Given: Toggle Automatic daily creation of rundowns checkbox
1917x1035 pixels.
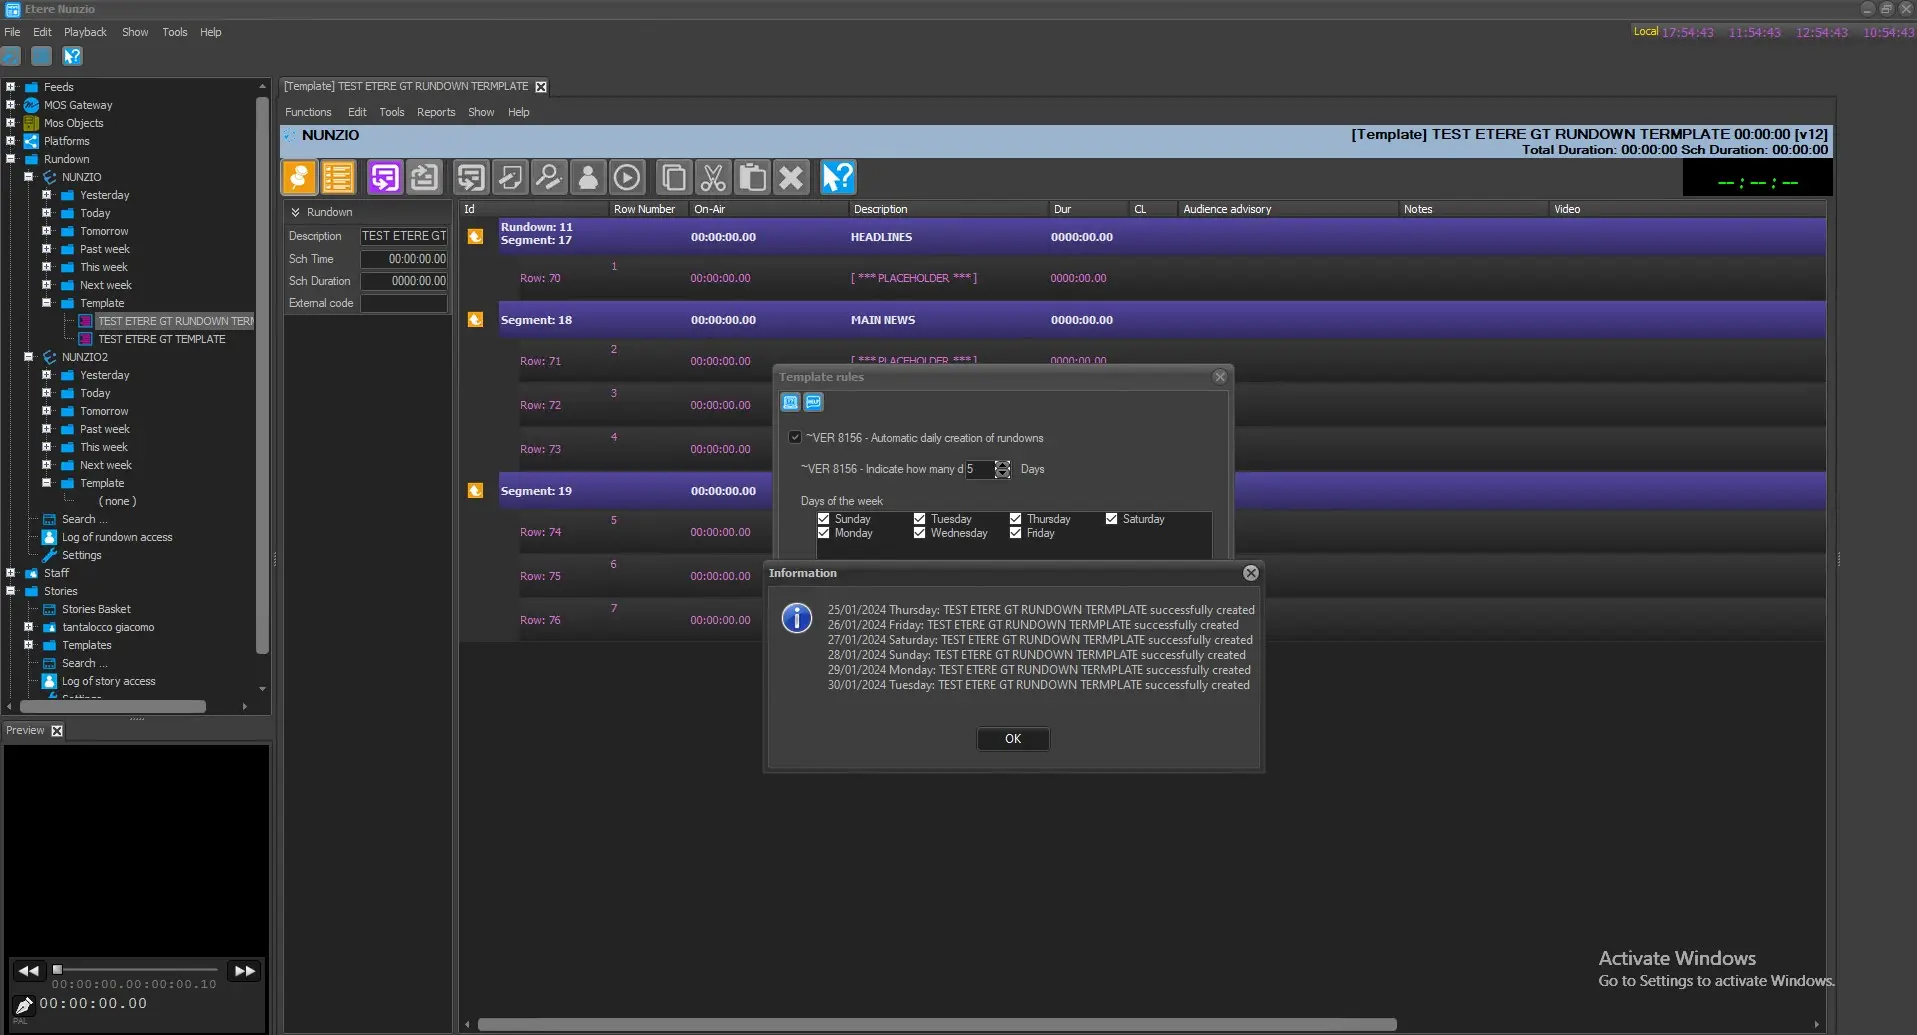Looking at the screenshot, I should tap(795, 437).
